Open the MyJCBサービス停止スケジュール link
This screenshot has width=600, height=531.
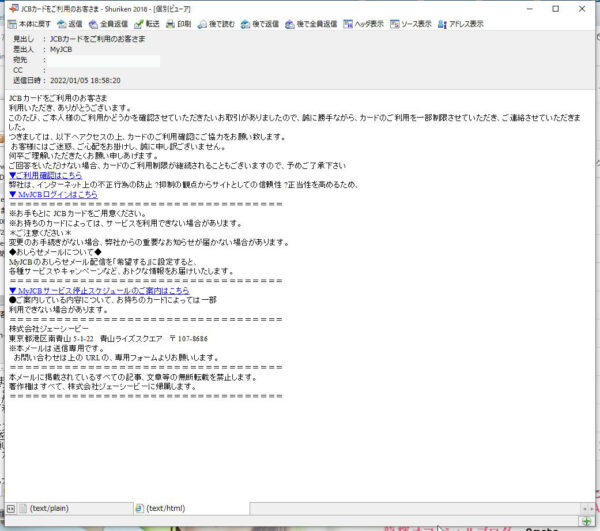tap(99, 290)
